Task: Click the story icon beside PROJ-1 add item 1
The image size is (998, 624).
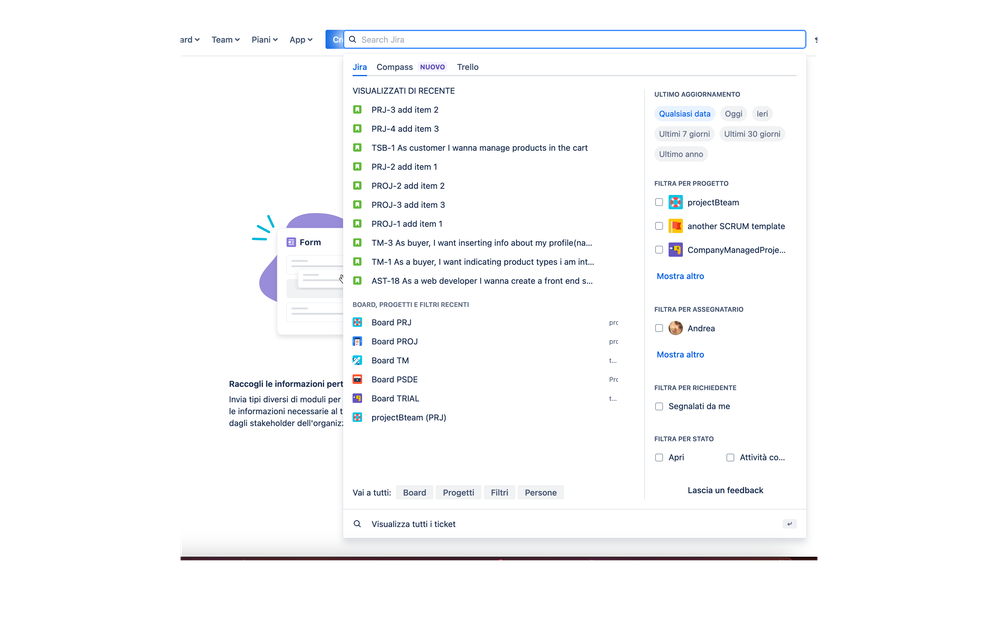Action: pyautogui.click(x=358, y=224)
